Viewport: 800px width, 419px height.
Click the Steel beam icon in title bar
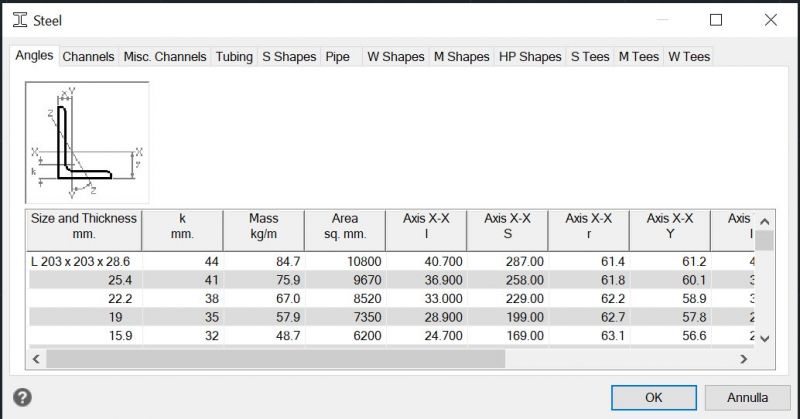[x=19, y=20]
